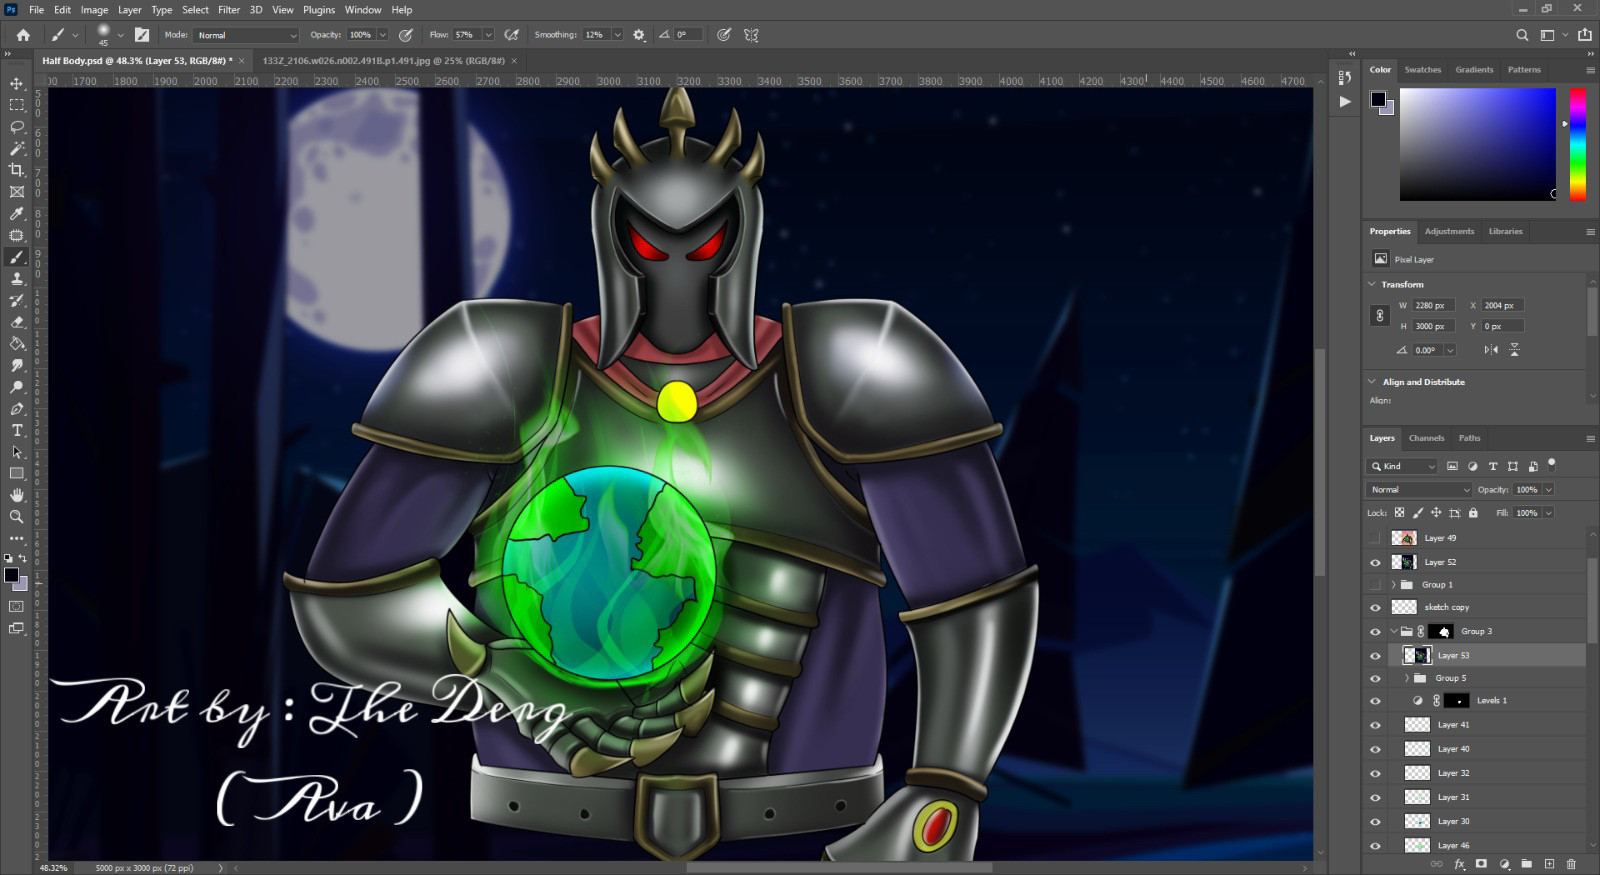Viewport: 1600px width, 875px height.
Task: Select the History Brush tool
Action: (x=17, y=301)
